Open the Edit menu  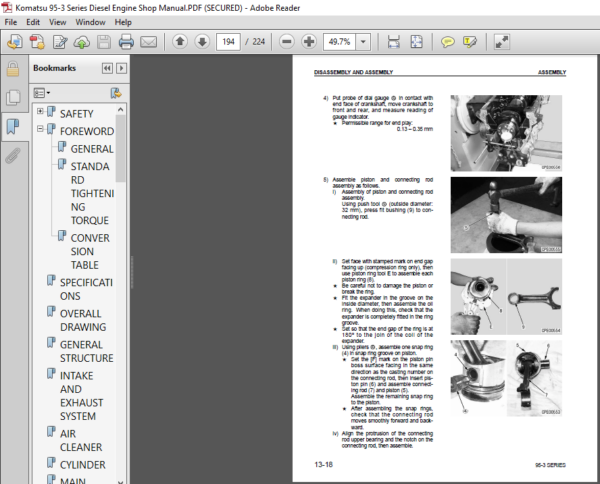33,22
